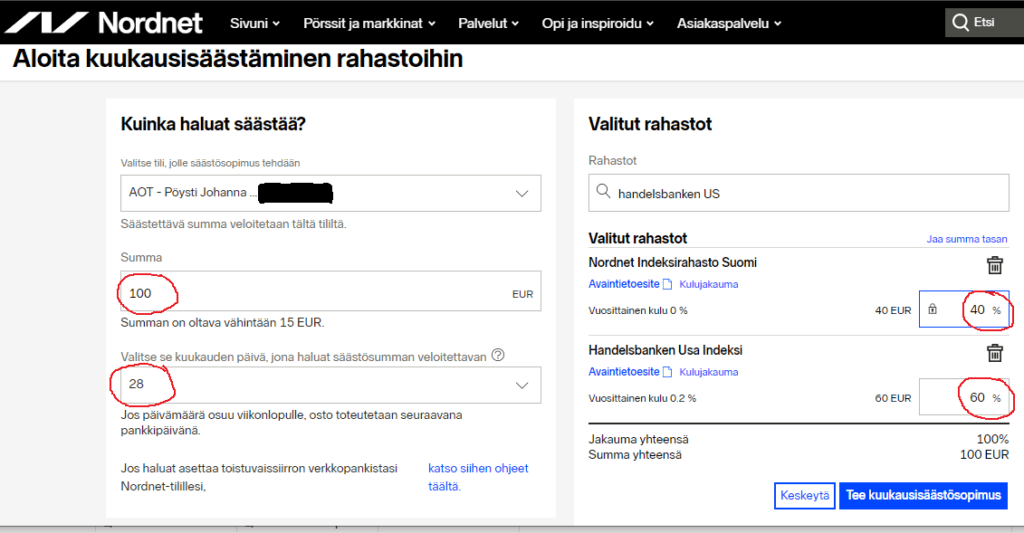Image resolution: width=1024 pixels, height=533 pixels.
Task: Open the Asiakaspalvelu menu
Action: 729,24
